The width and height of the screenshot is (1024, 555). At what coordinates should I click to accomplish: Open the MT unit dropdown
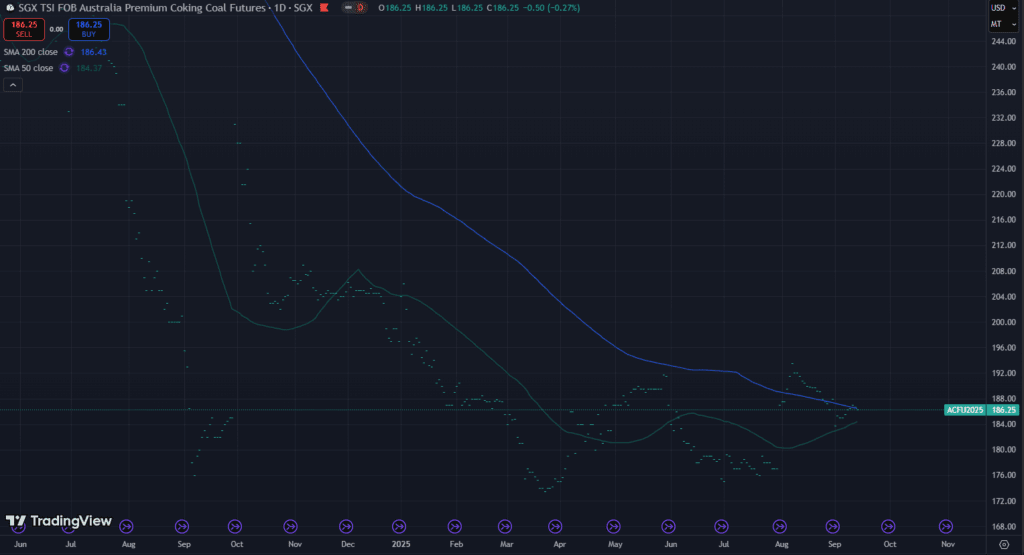point(997,24)
